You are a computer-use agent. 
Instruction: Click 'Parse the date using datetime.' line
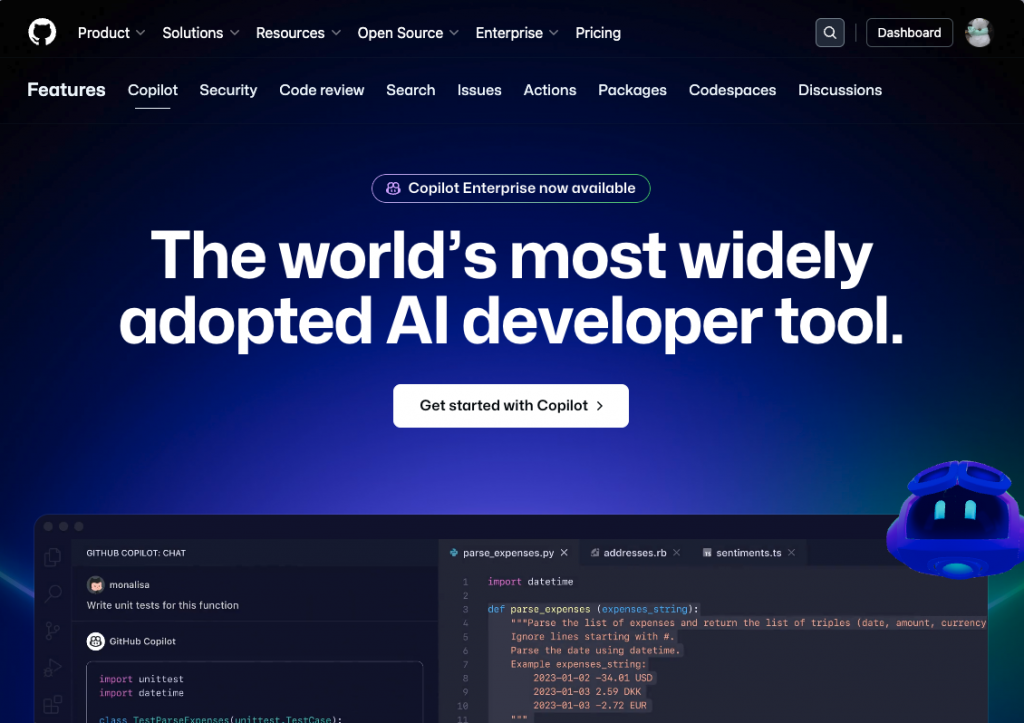click(595, 651)
